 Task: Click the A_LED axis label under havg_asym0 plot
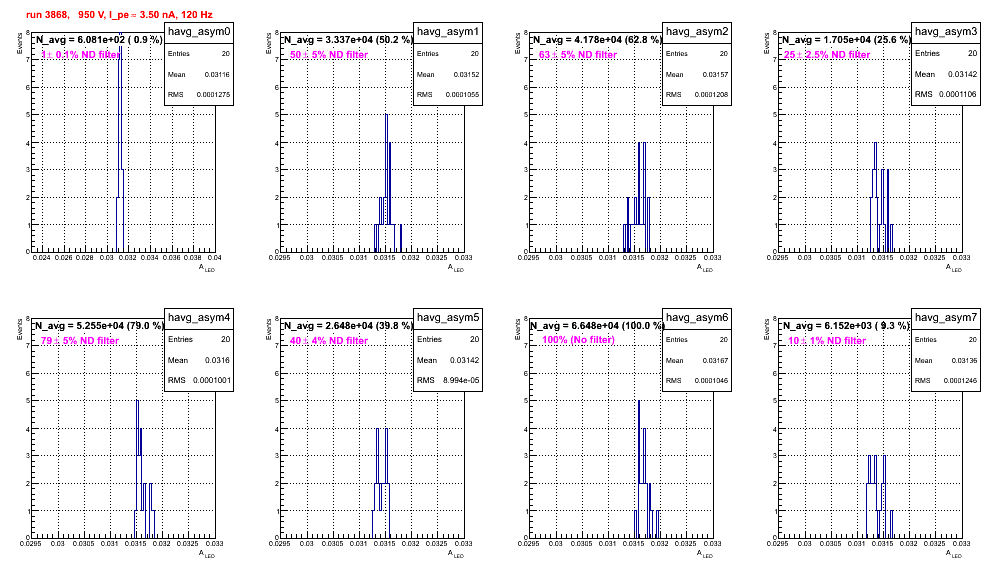tap(207, 268)
